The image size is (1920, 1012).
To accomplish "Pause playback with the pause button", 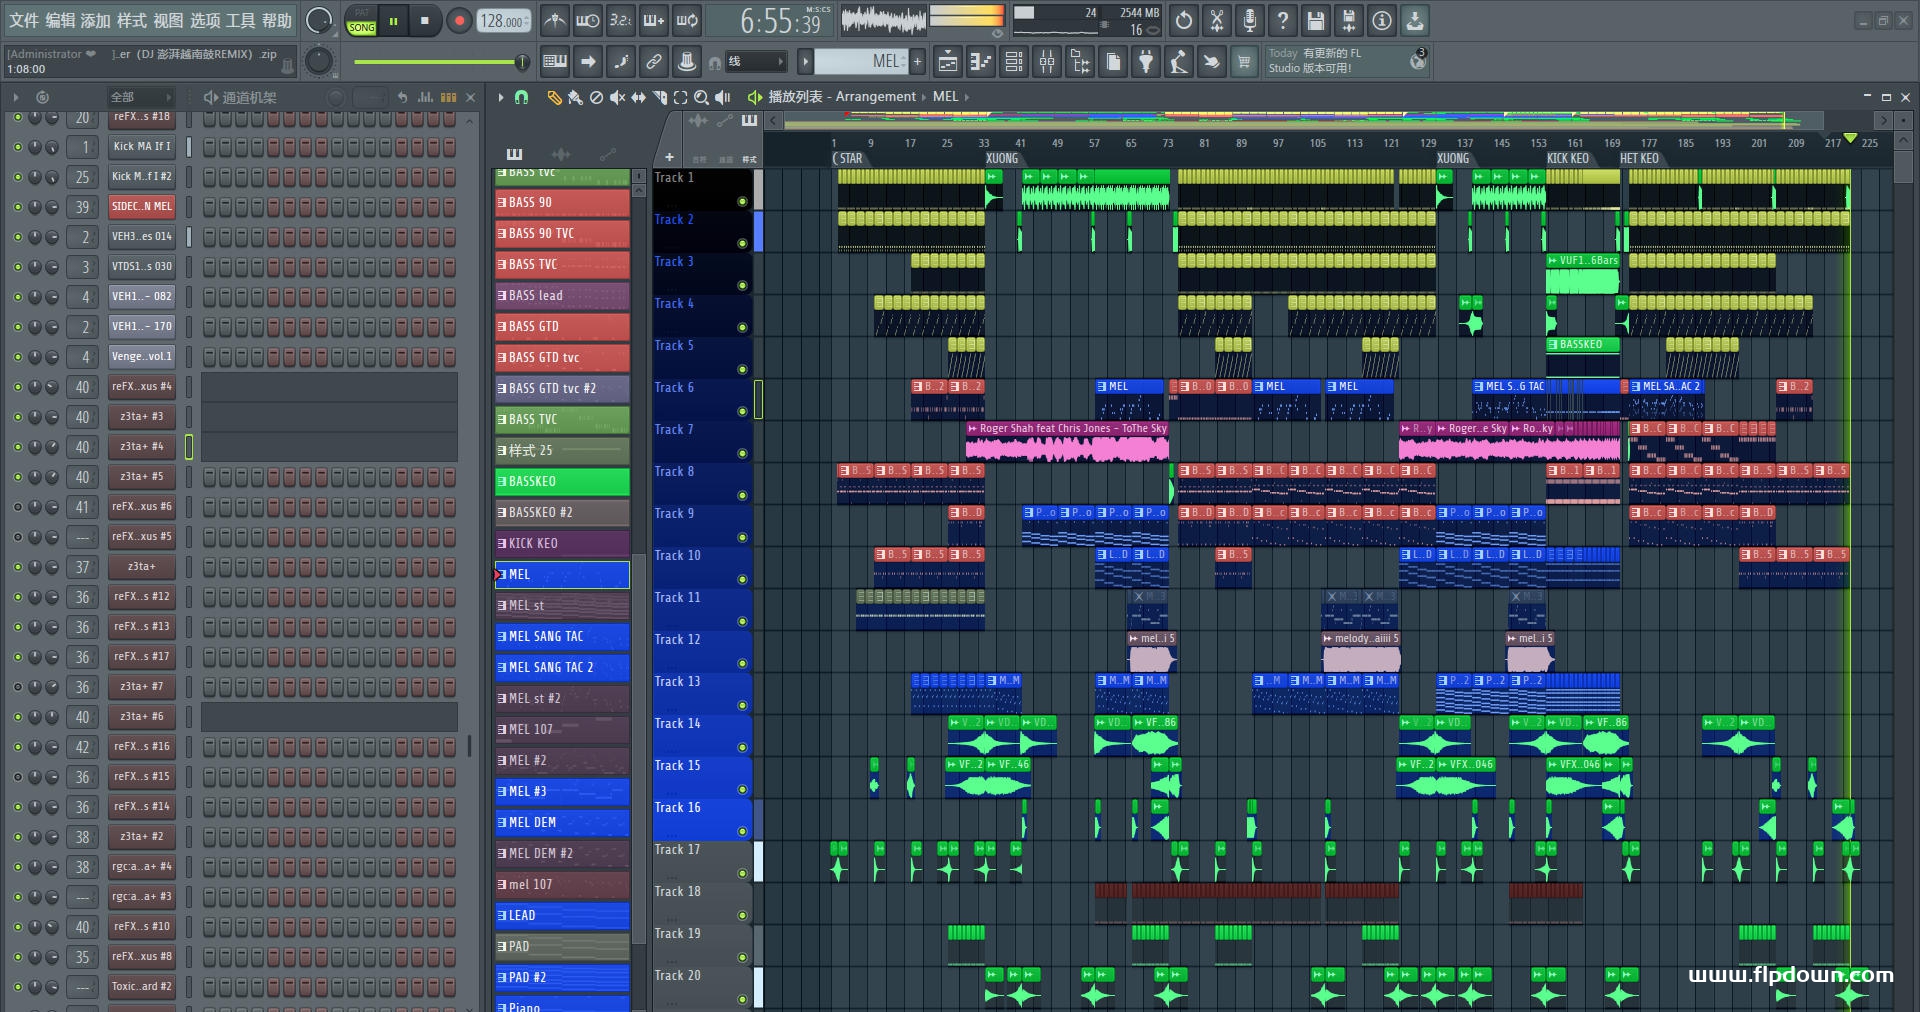I will 394,20.
